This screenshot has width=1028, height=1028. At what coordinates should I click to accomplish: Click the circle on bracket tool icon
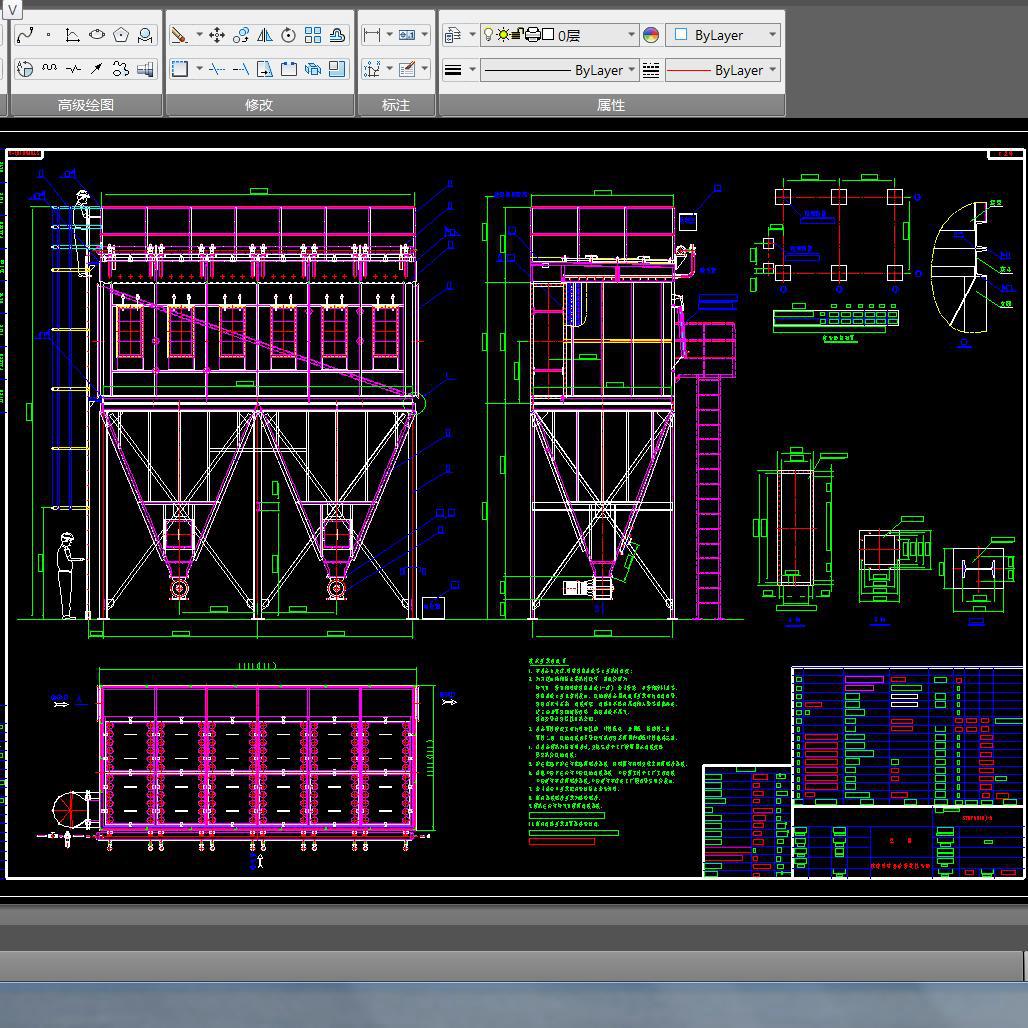click(145, 35)
